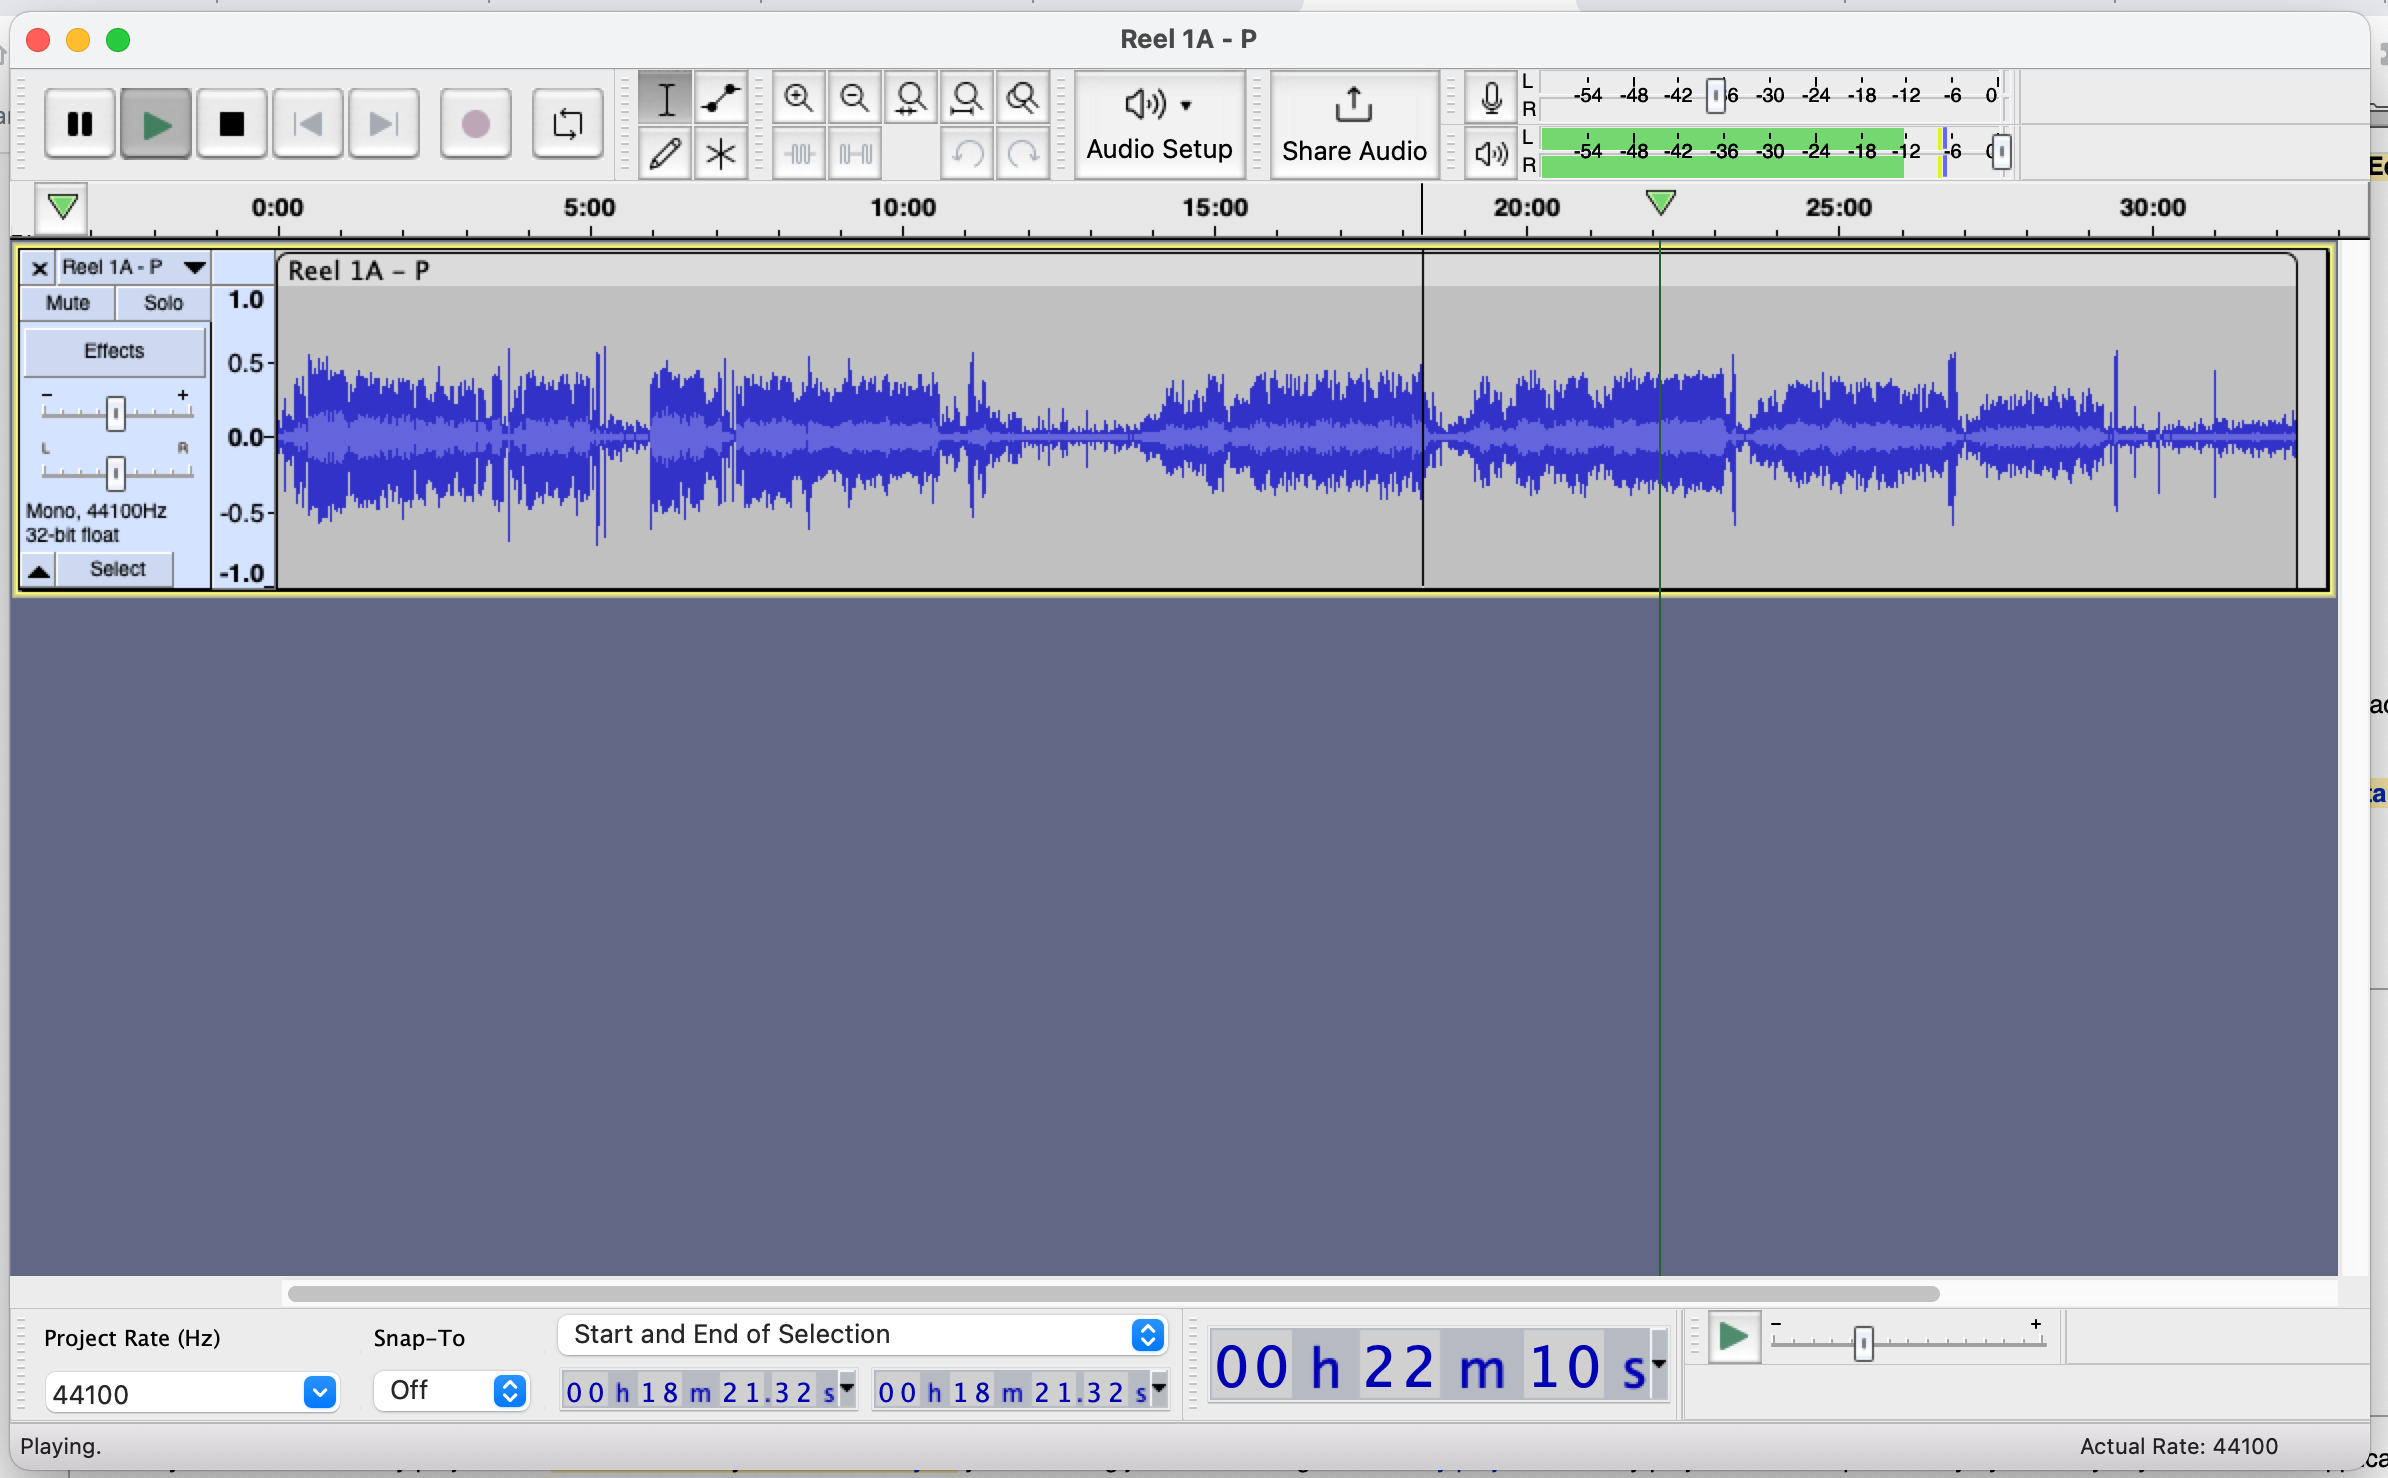Image resolution: width=2388 pixels, height=1478 pixels.
Task: Click the vertical scale value 1.0
Action: (x=245, y=300)
